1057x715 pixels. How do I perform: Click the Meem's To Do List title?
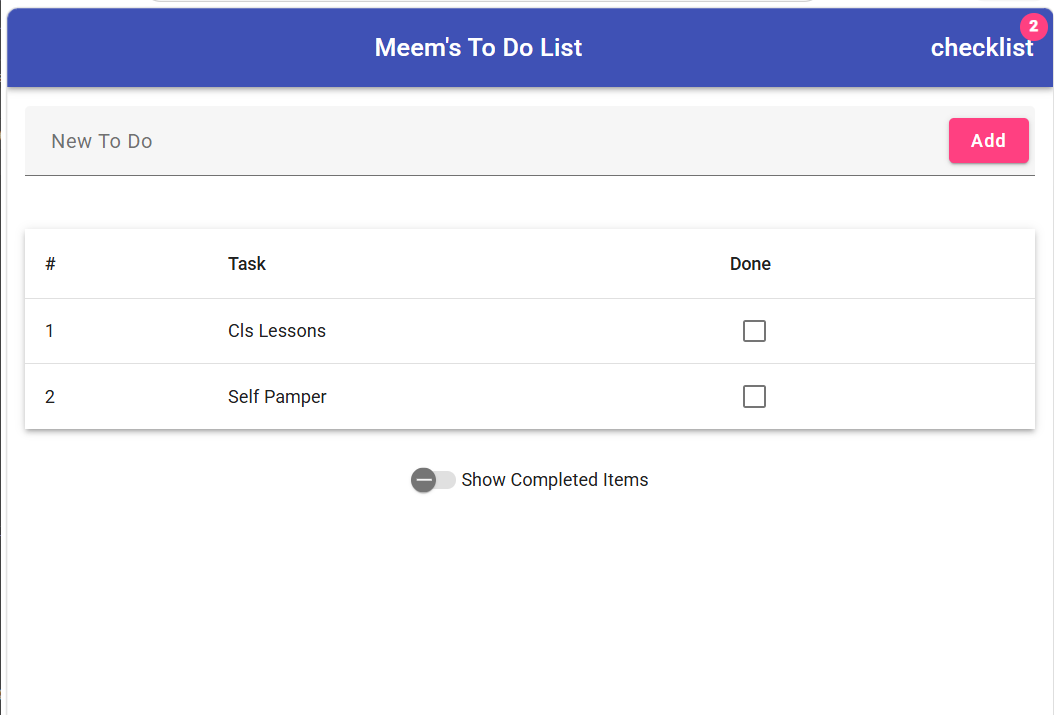(478, 48)
